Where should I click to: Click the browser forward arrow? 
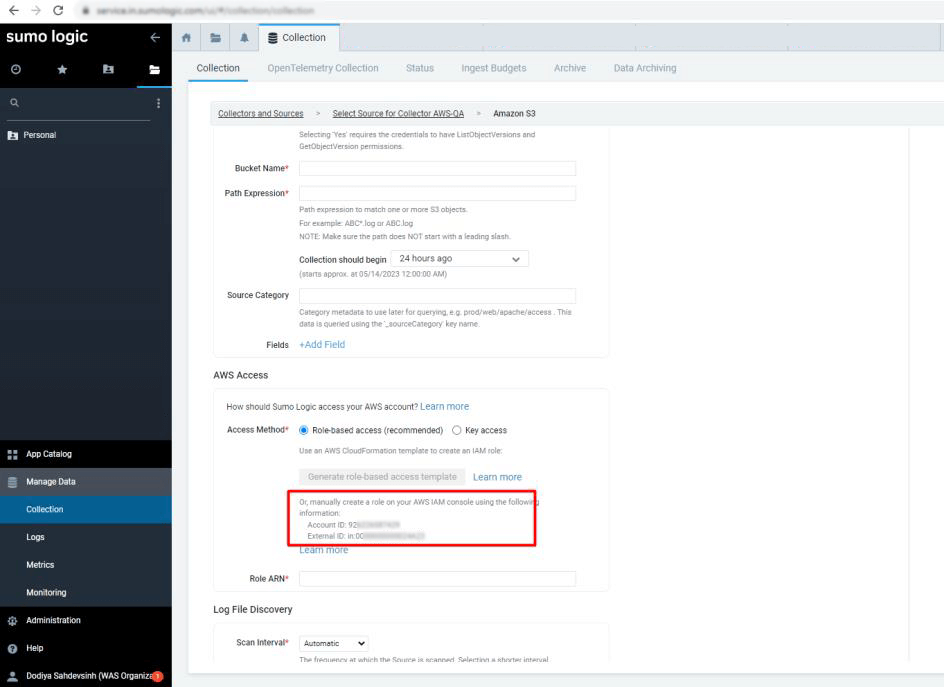(x=36, y=10)
